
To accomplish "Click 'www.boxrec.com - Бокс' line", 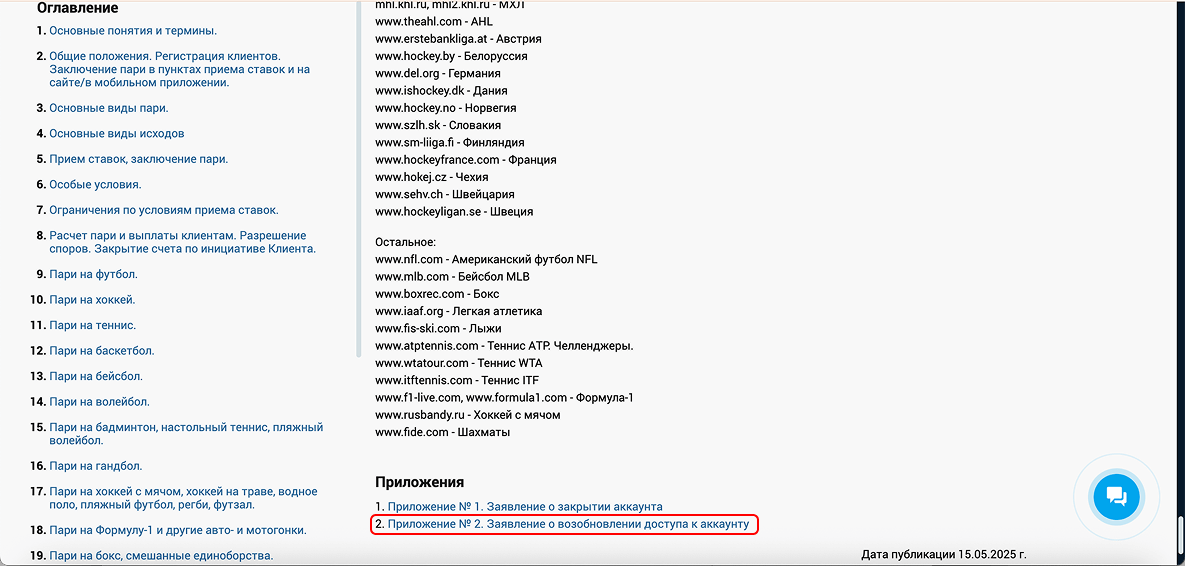I will point(437,294).
